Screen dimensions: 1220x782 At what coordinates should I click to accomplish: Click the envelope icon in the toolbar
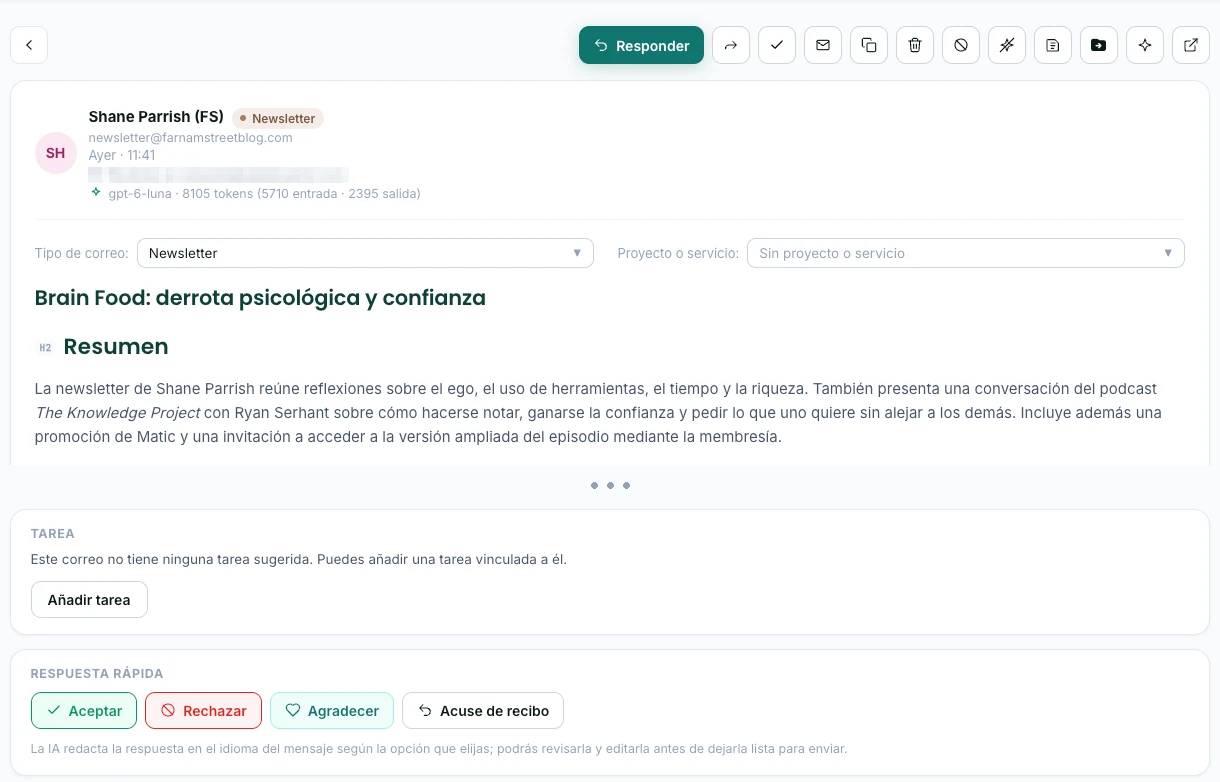pyautogui.click(x=823, y=45)
